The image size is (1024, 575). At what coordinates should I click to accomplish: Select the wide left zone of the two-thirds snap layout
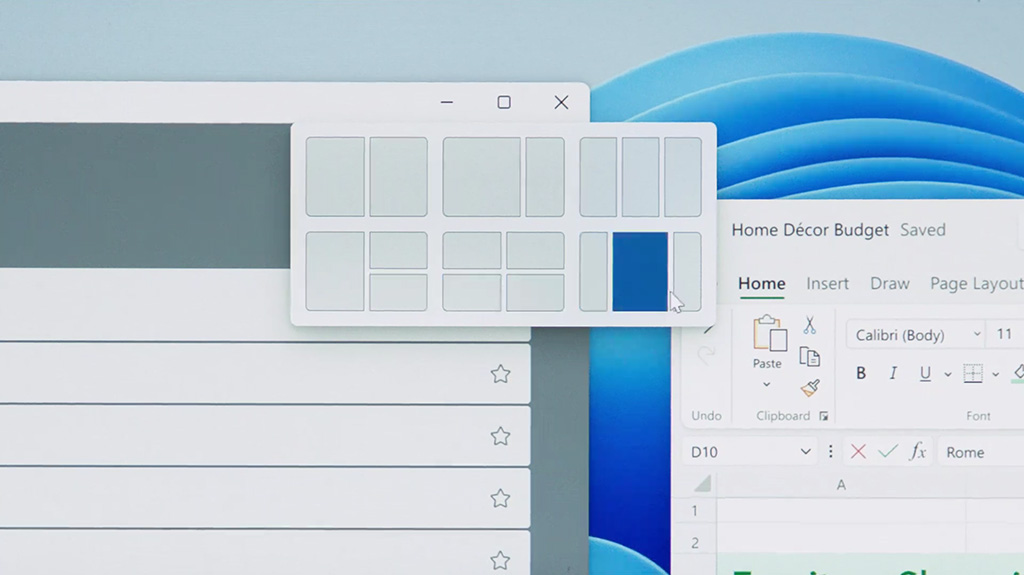[482, 176]
